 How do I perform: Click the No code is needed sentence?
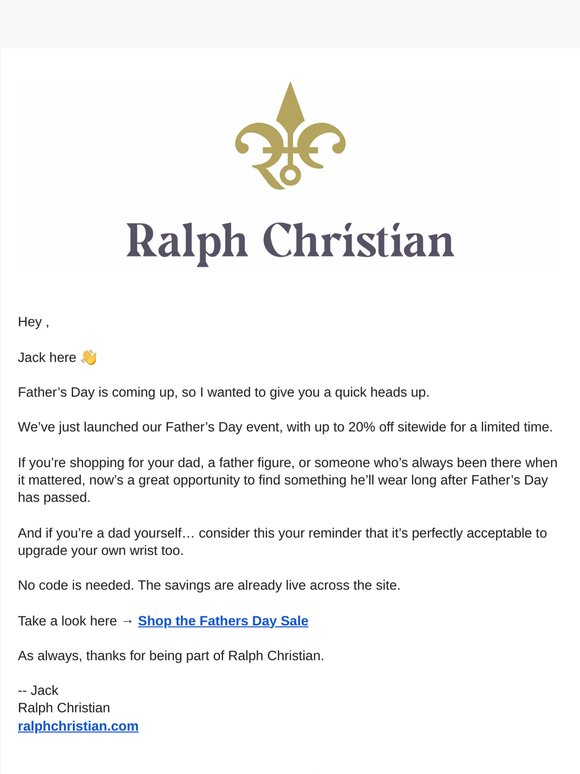point(209,585)
